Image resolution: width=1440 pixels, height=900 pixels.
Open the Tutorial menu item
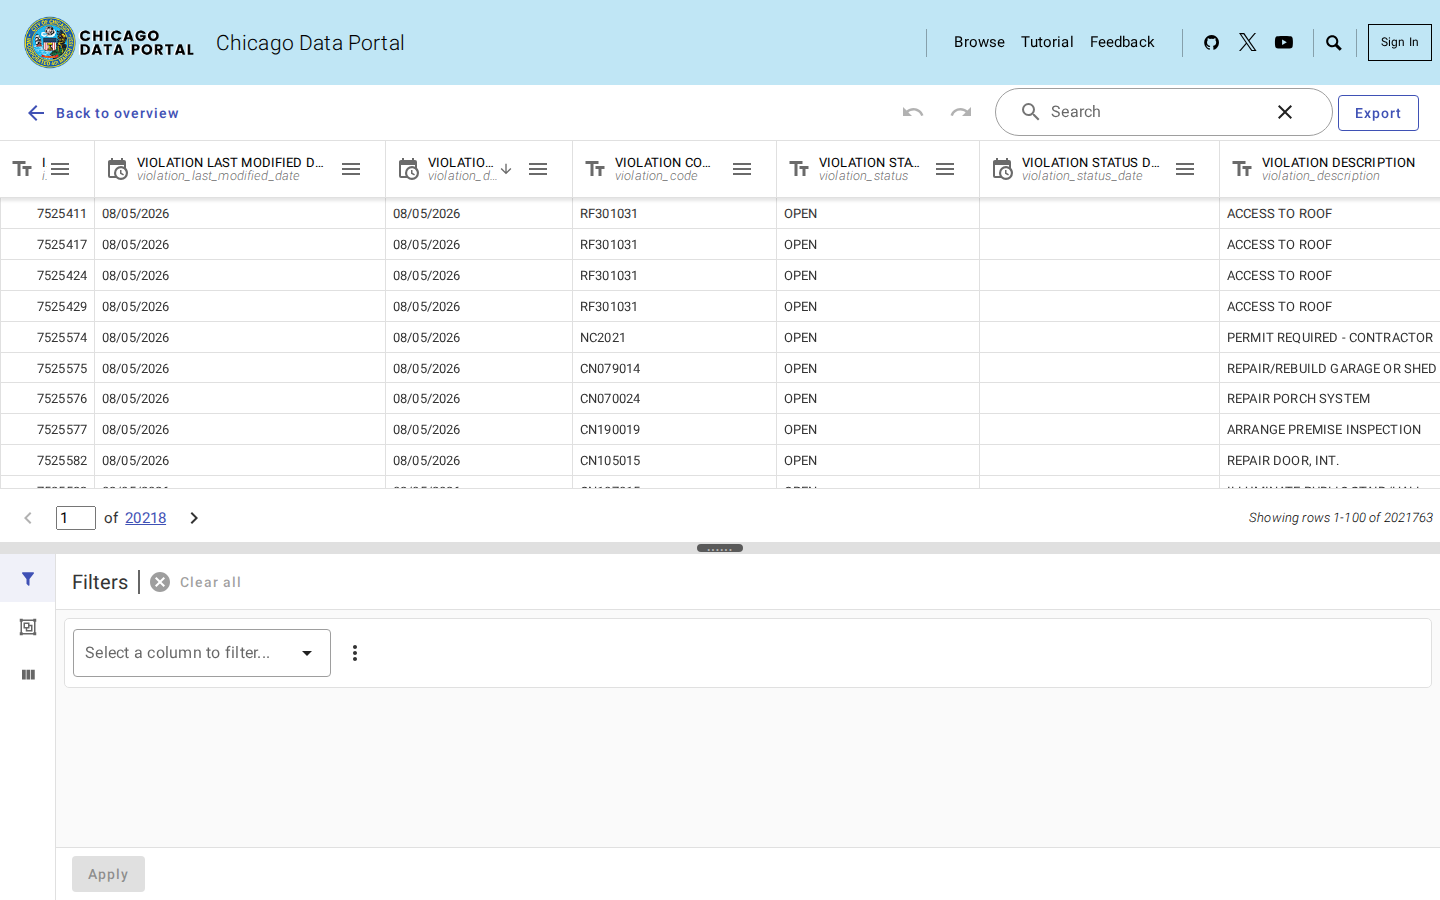click(1047, 42)
